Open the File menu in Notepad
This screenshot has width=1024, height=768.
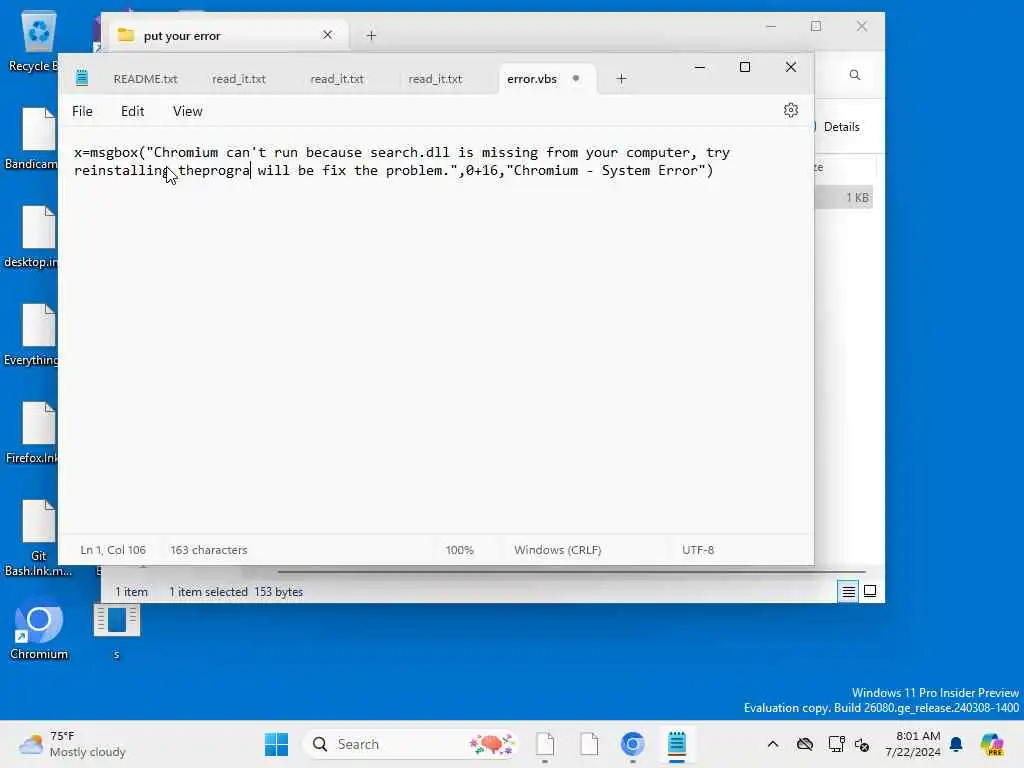pyautogui.click(x=82, y=111)
